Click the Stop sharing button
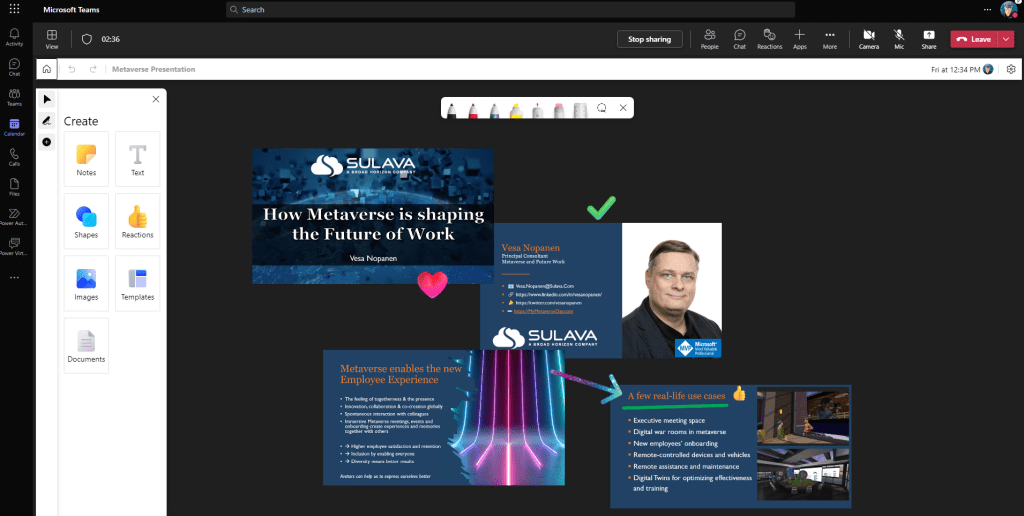1024x516 pixels. 650,39
